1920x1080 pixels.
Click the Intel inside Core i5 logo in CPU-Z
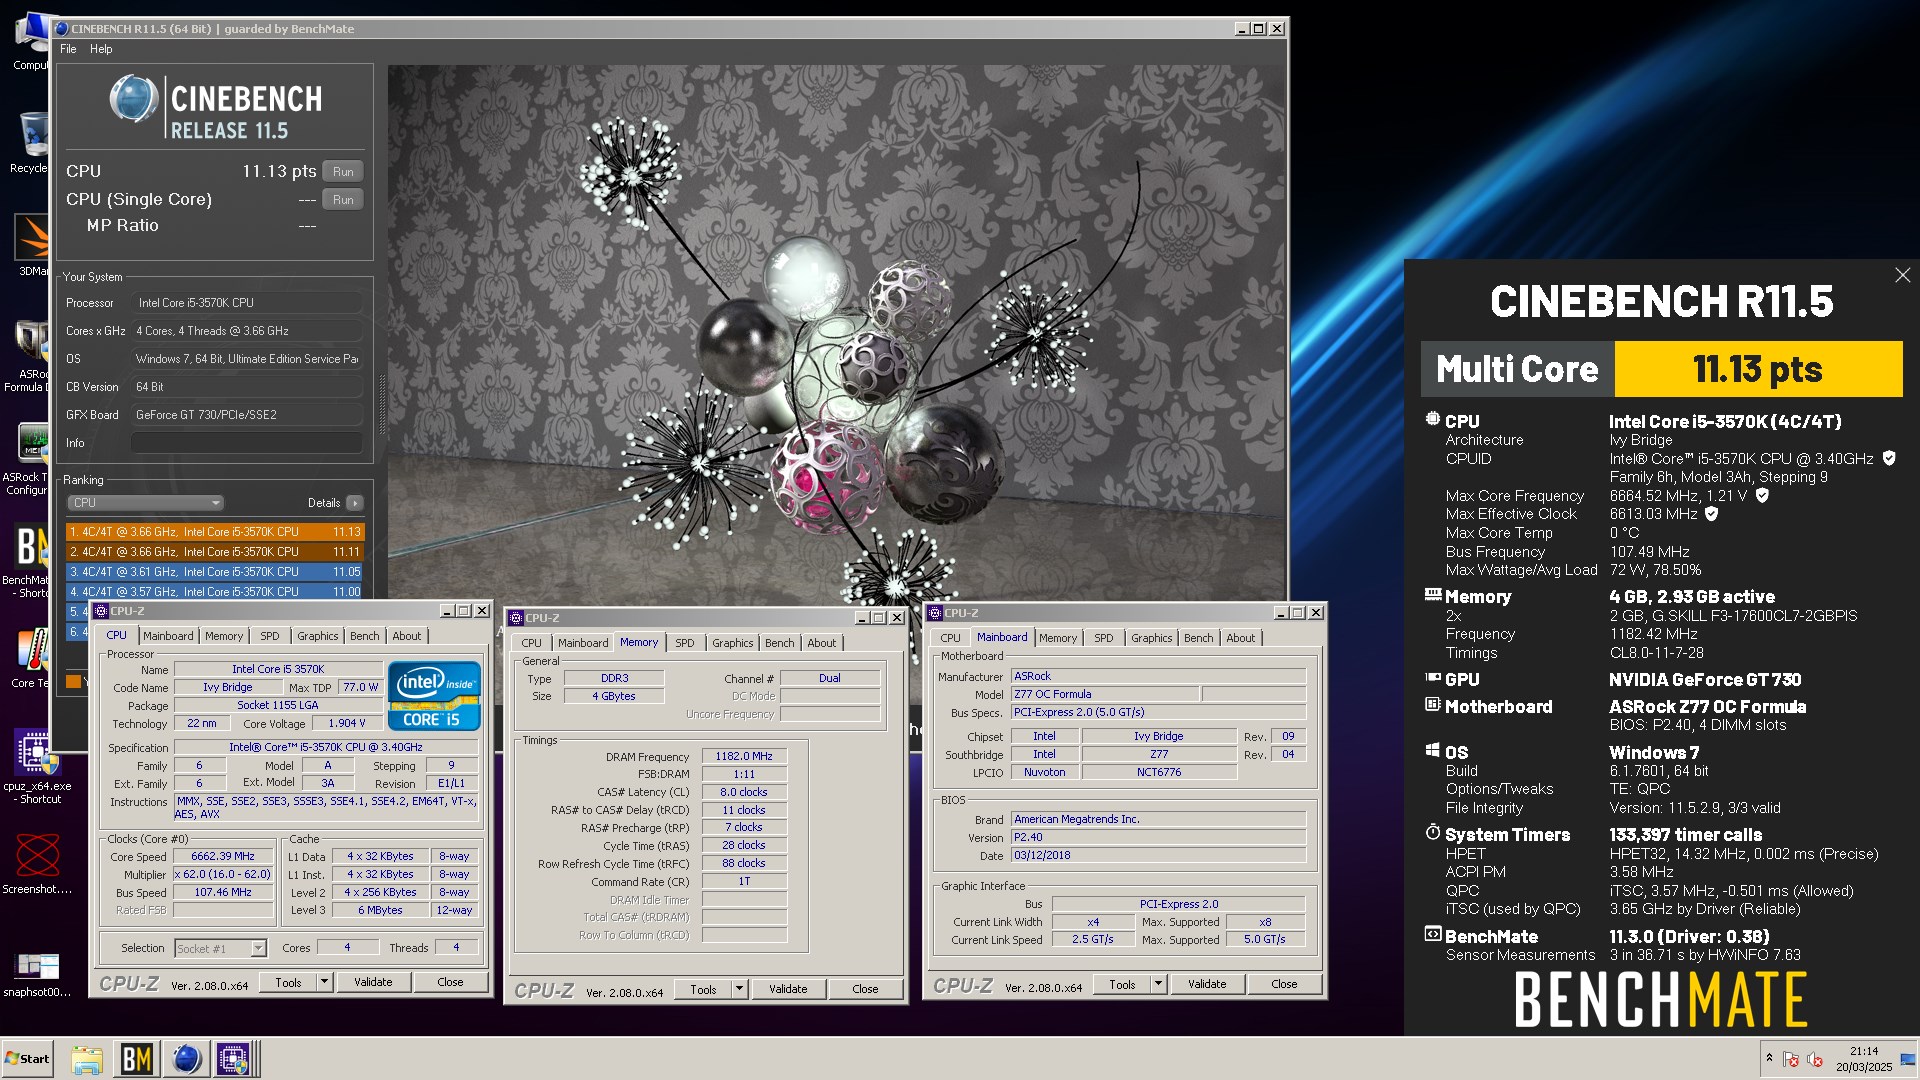(x=434, y=695)
